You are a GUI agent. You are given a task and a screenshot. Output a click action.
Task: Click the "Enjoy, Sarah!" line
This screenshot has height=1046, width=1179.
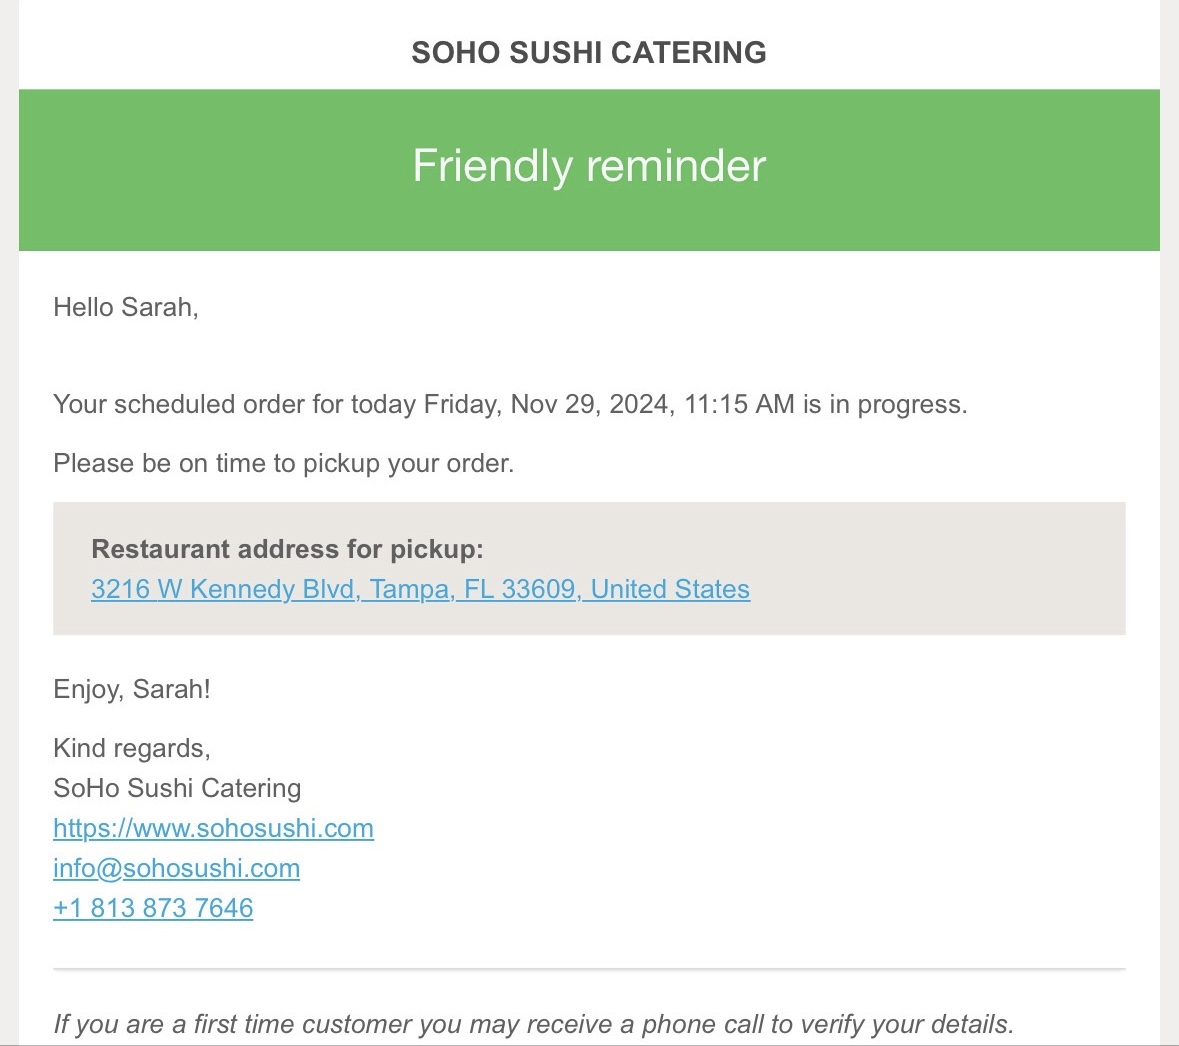(x=132, y=689)
